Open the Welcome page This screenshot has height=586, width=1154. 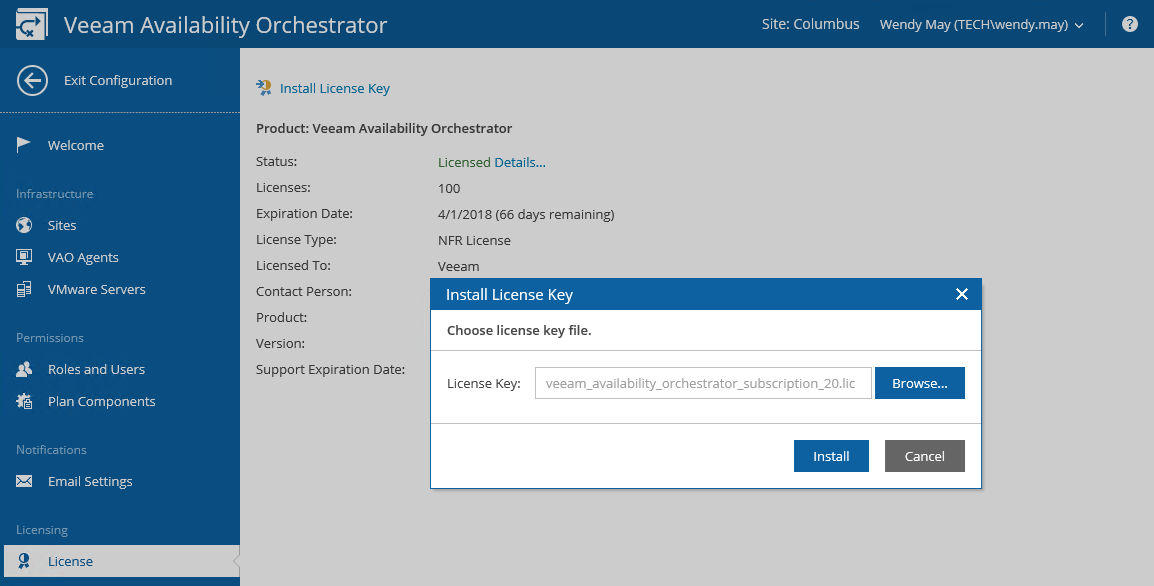(x=76, y=145)
